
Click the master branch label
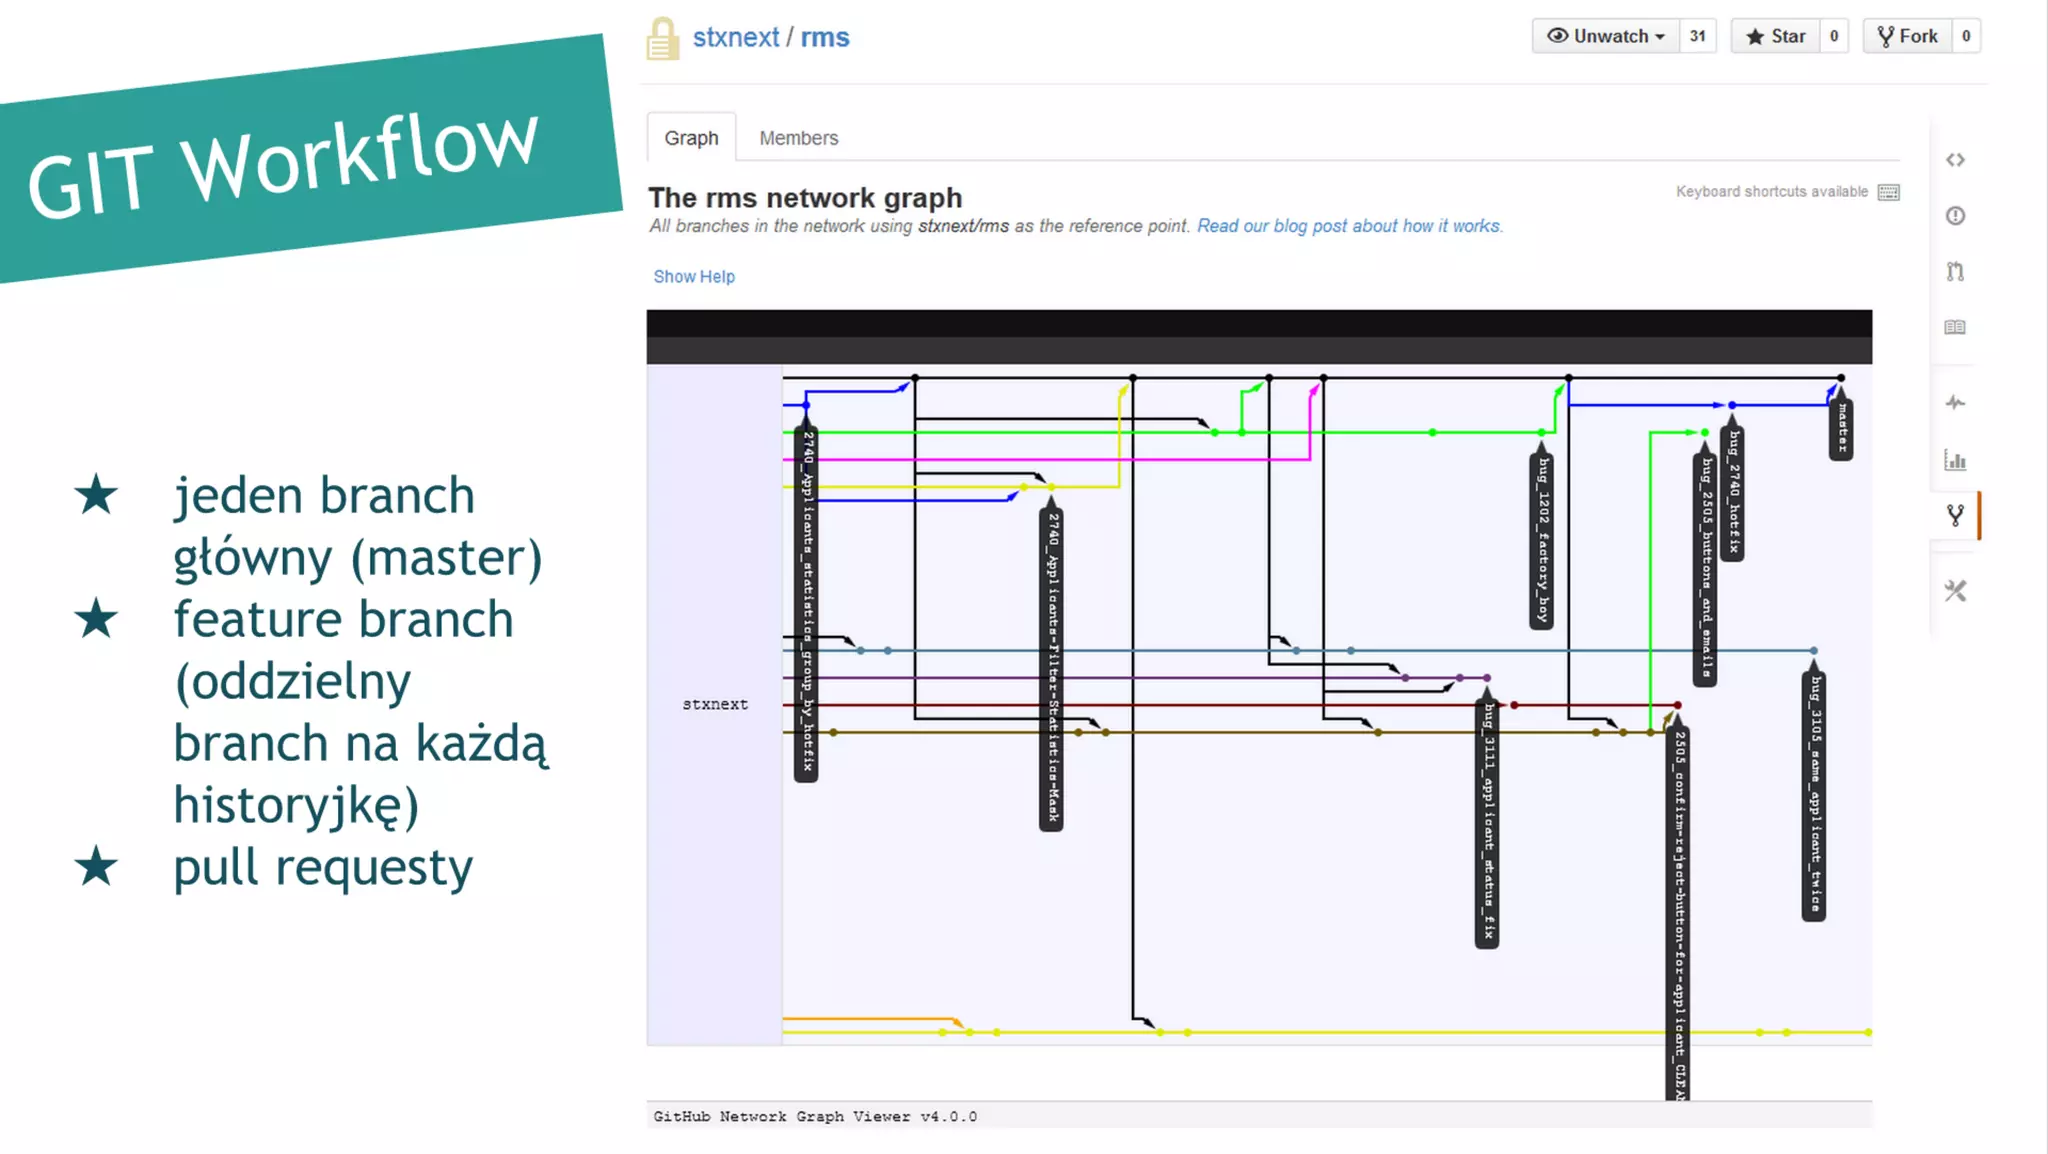pos(1841,428)
